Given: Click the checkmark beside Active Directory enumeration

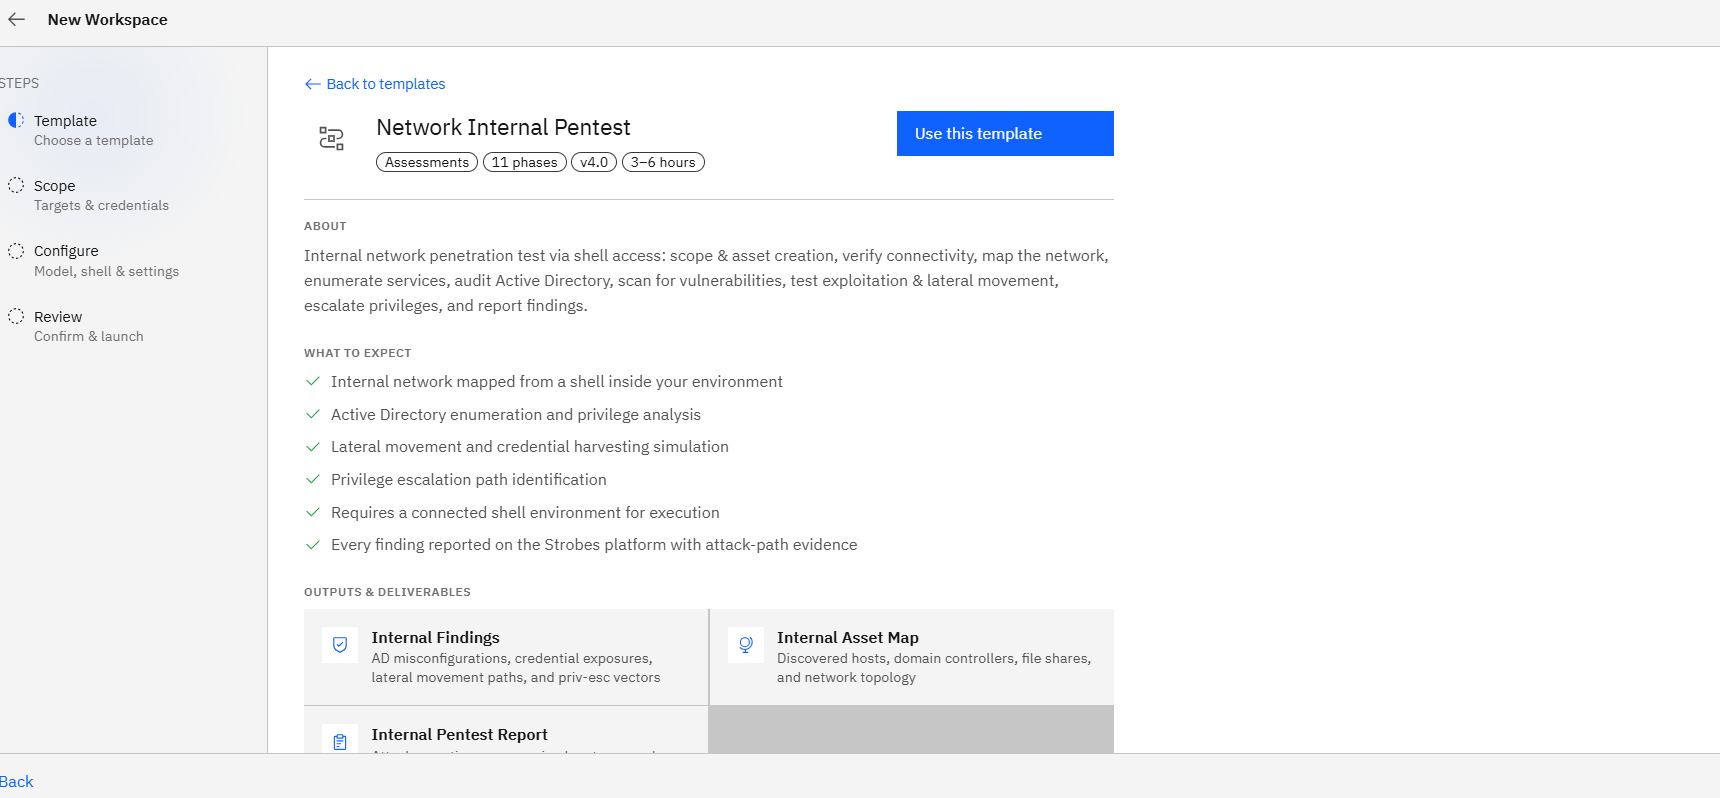Looking at the screenshot, I should (x=313, y=414).
